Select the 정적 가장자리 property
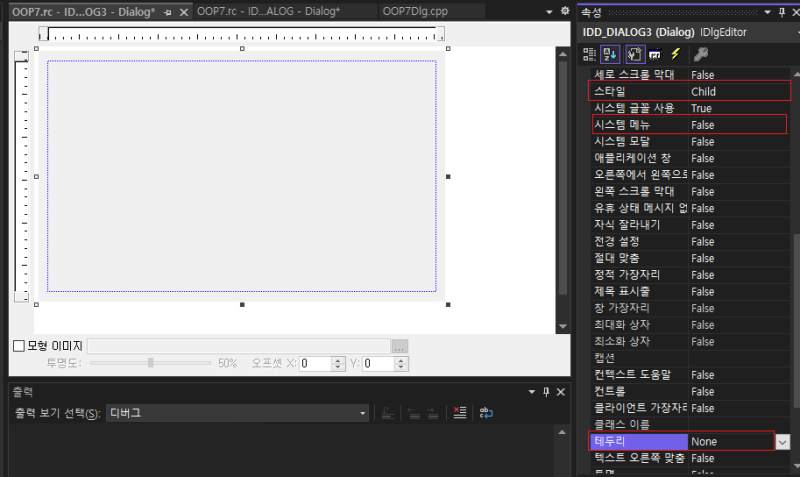The height and width of the screenshot is (477, 800). tap(627, 274)
